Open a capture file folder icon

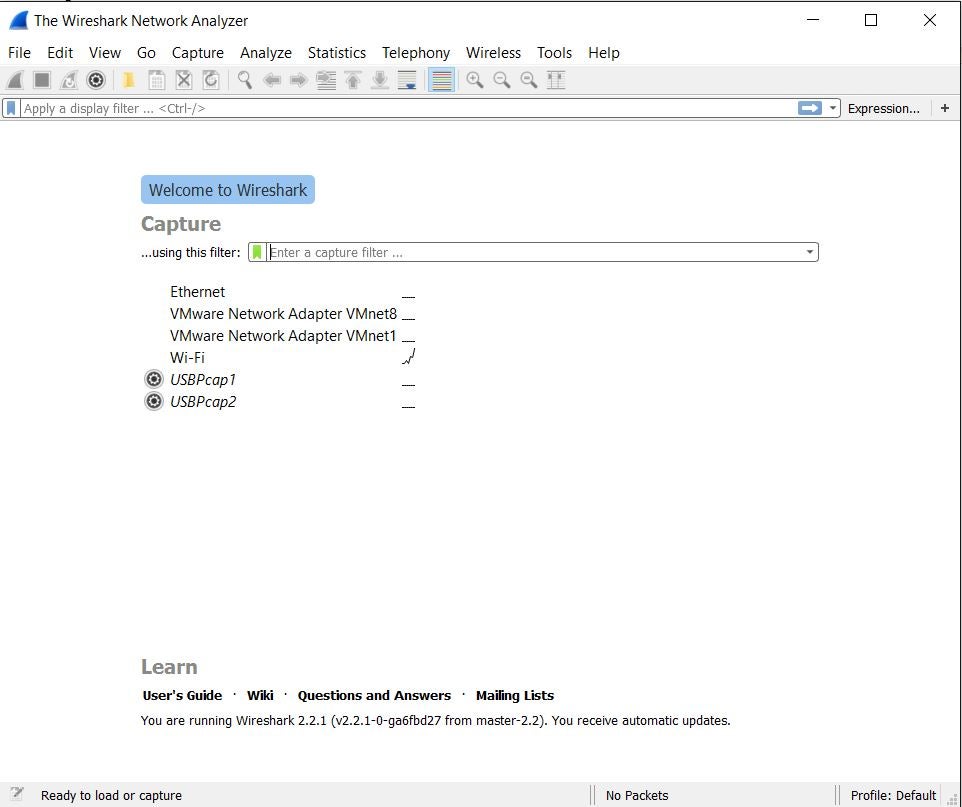[x=129, y=80]
